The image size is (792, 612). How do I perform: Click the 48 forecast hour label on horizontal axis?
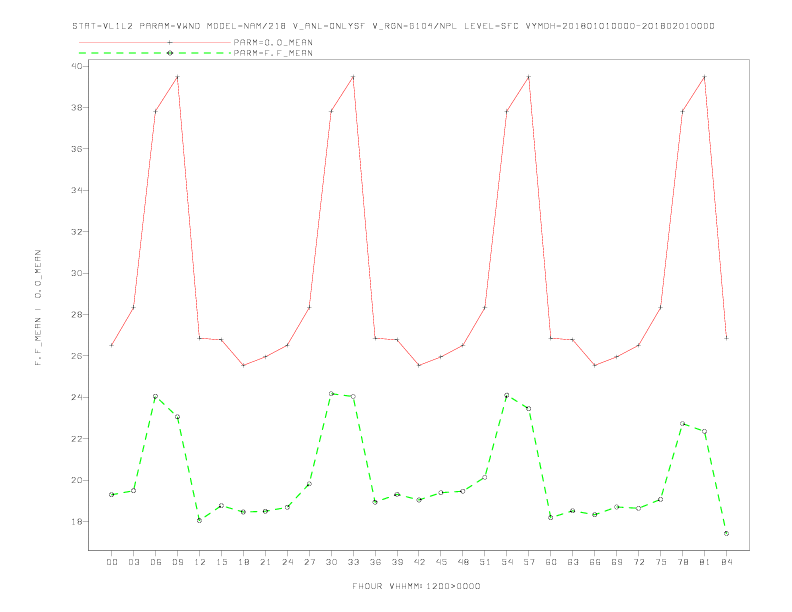(463, 562)
